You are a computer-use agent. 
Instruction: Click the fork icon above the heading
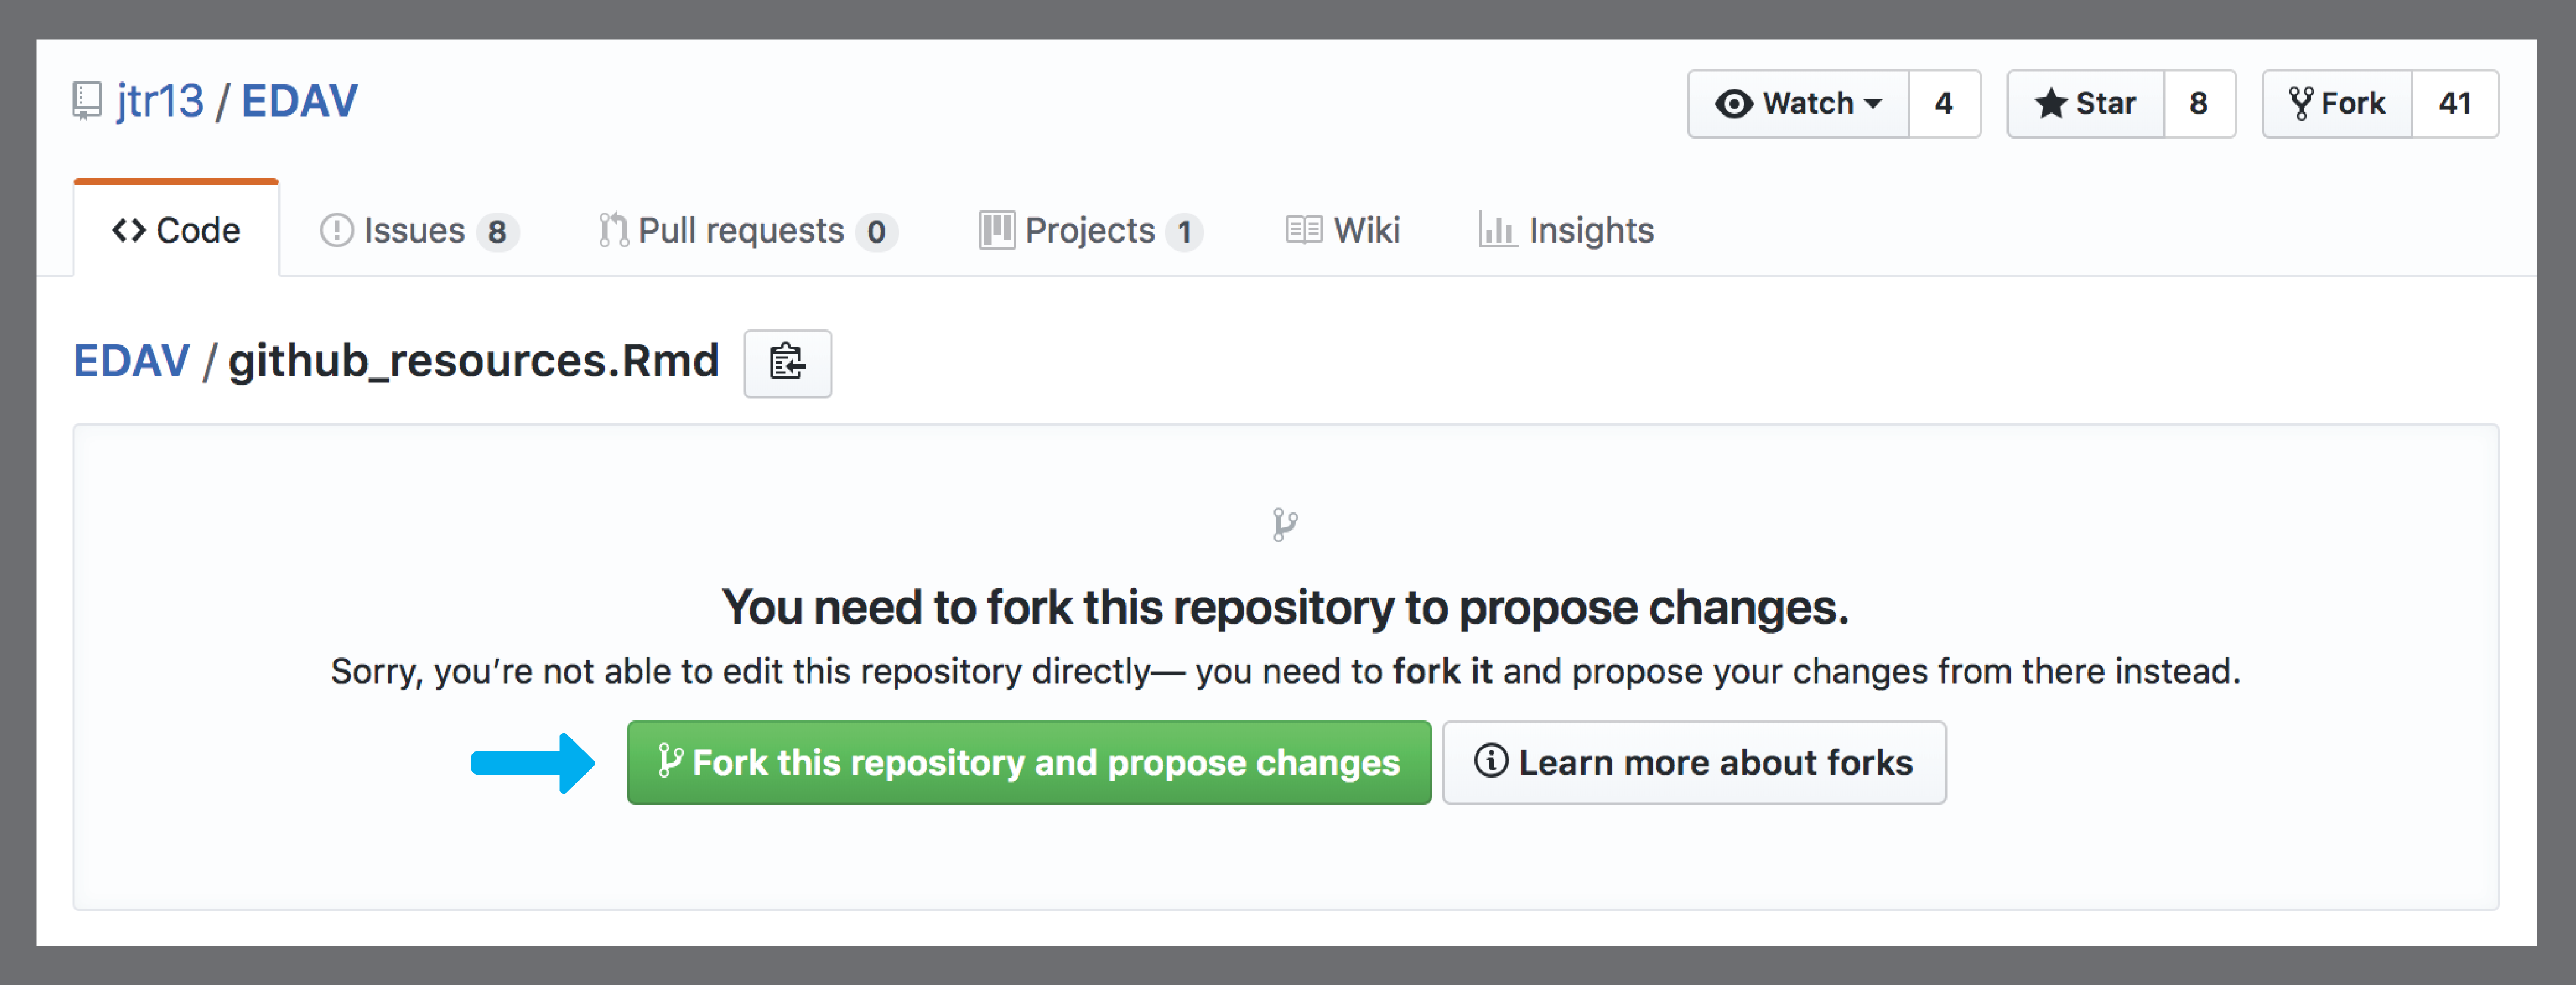click(1285, 524)
